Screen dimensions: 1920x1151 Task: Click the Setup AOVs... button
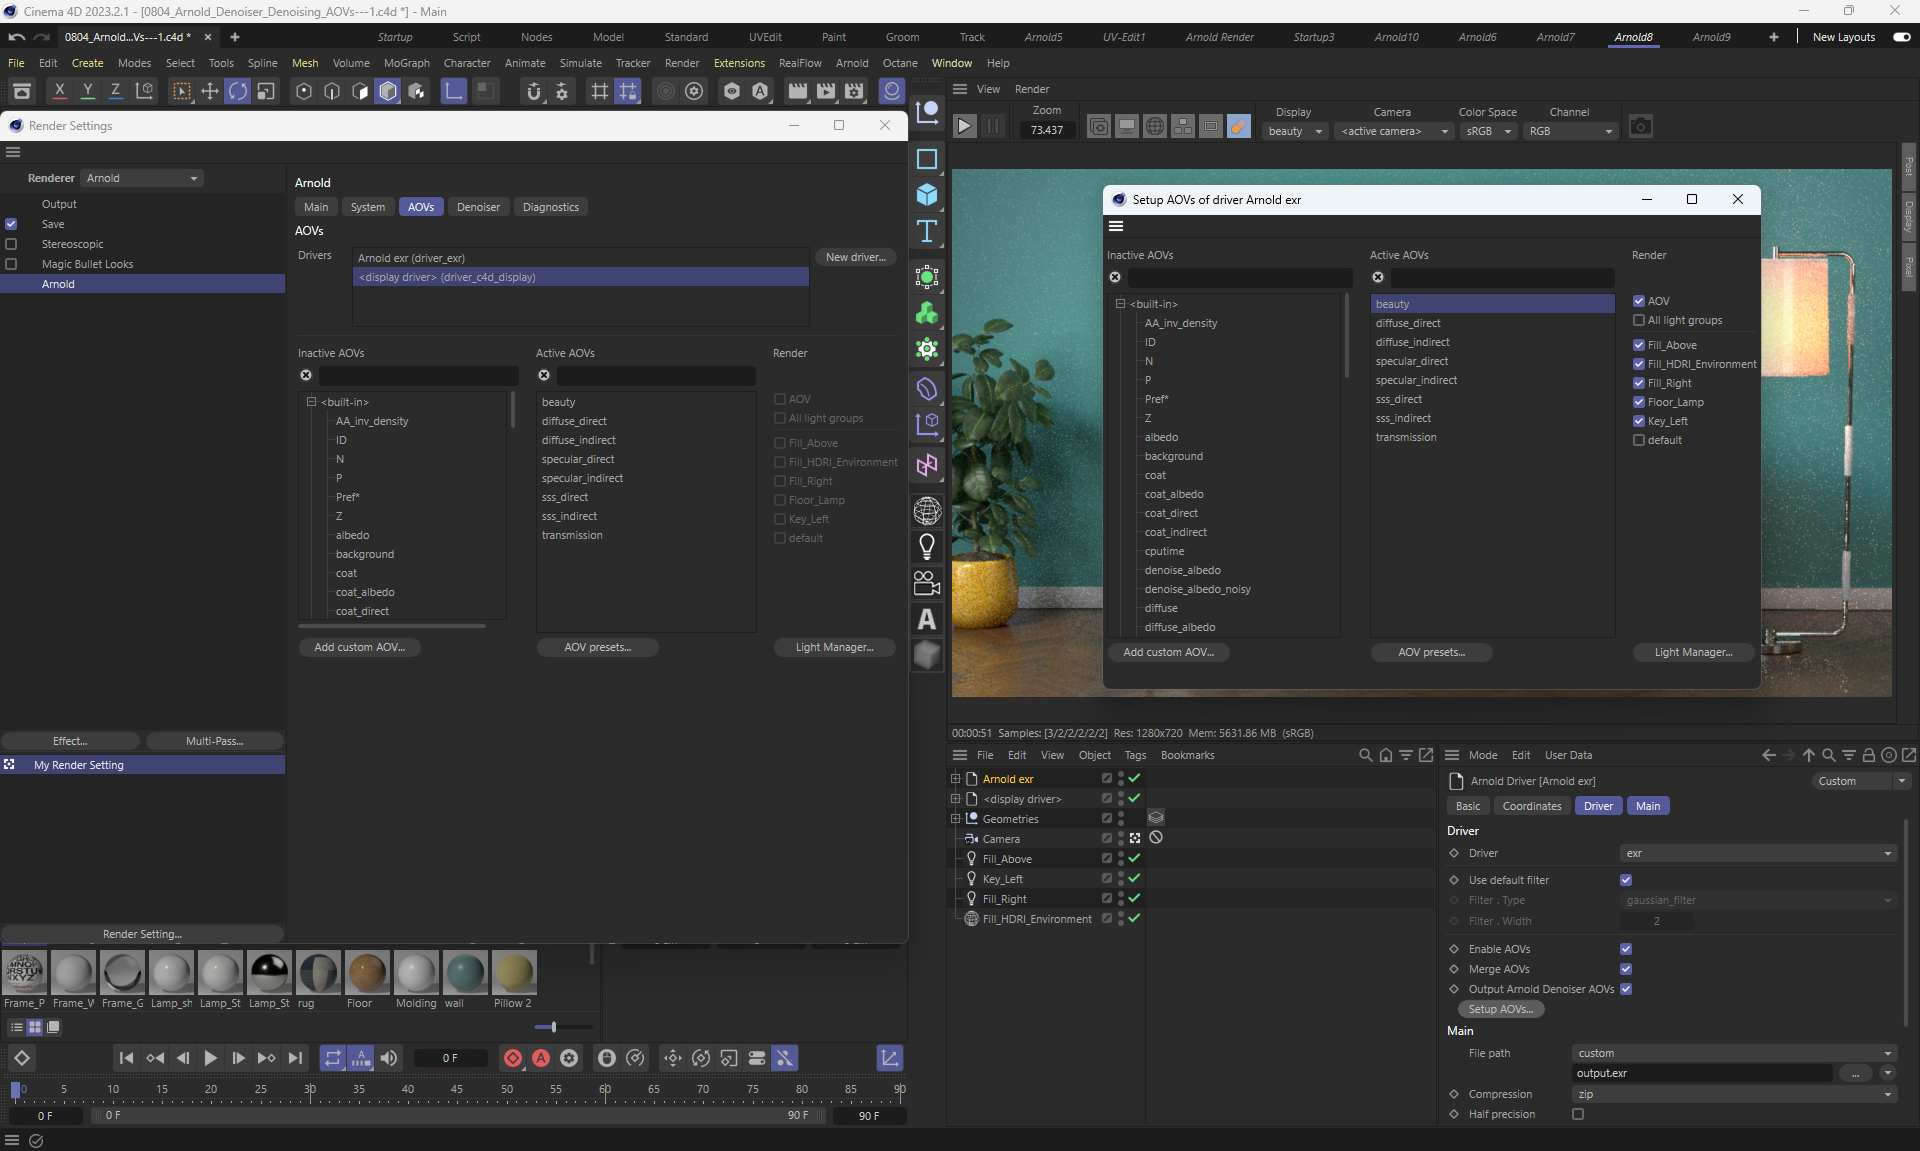[x=1500, y=1009]
